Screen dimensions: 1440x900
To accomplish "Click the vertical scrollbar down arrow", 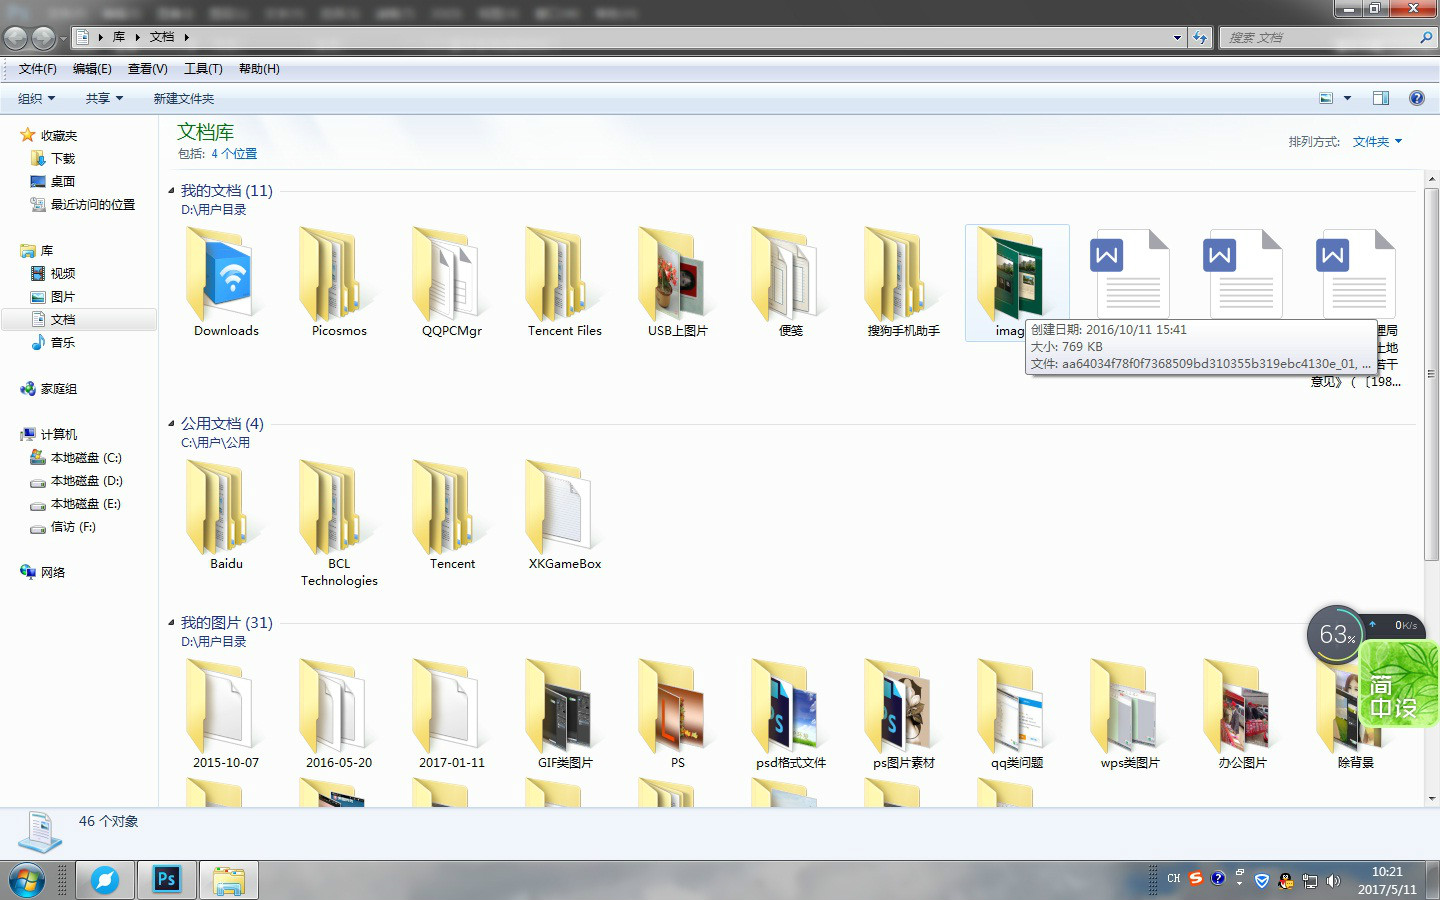I will tap(1431, 799).
